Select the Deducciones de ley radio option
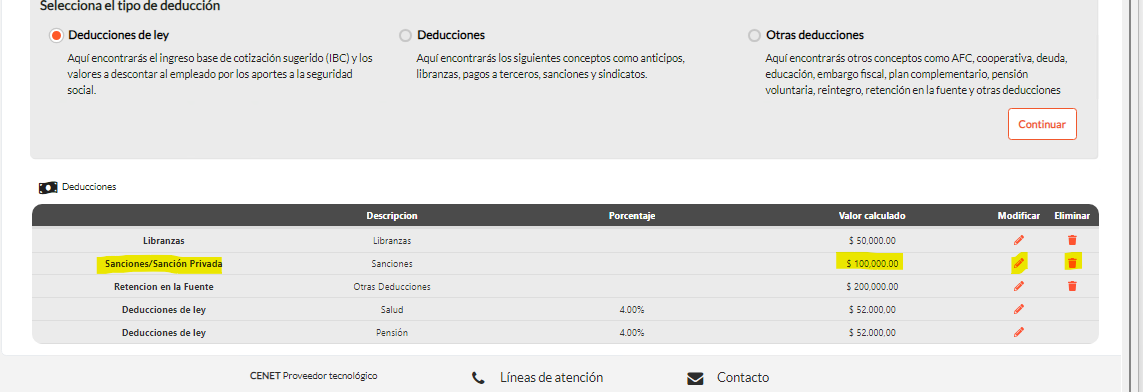The height and width of the screenshot is (392, 1143). [56, 35]
